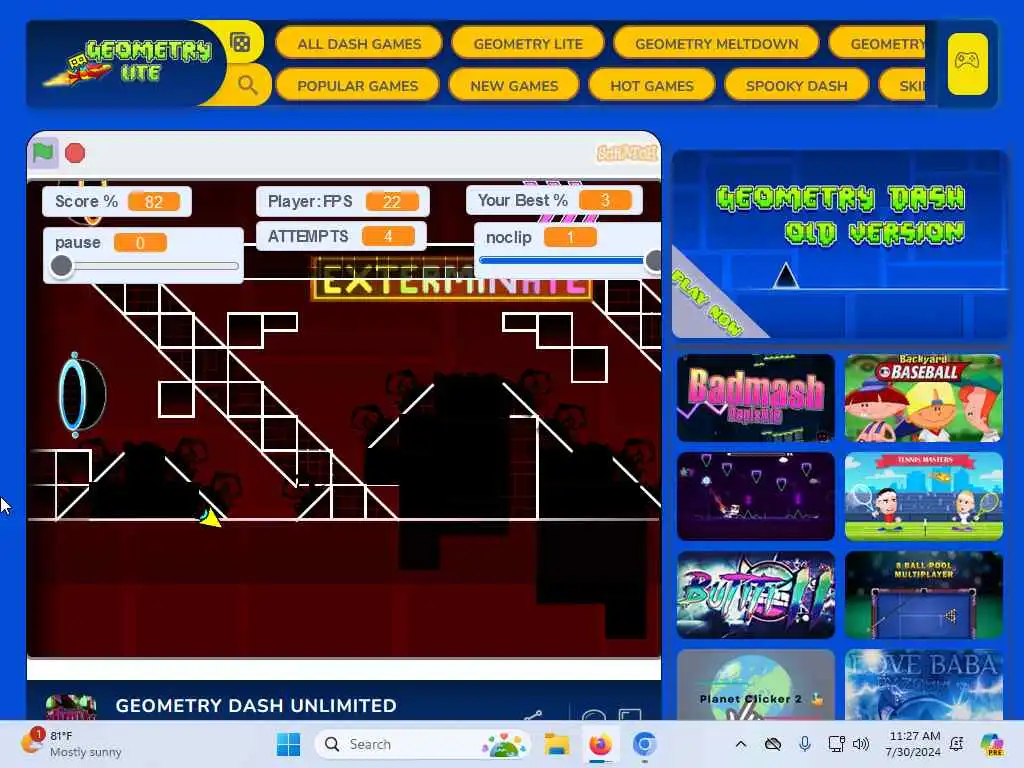The image size is (1024, 768).
Task: Open the Badmash game thumbnail
Action: pos(756,398)
